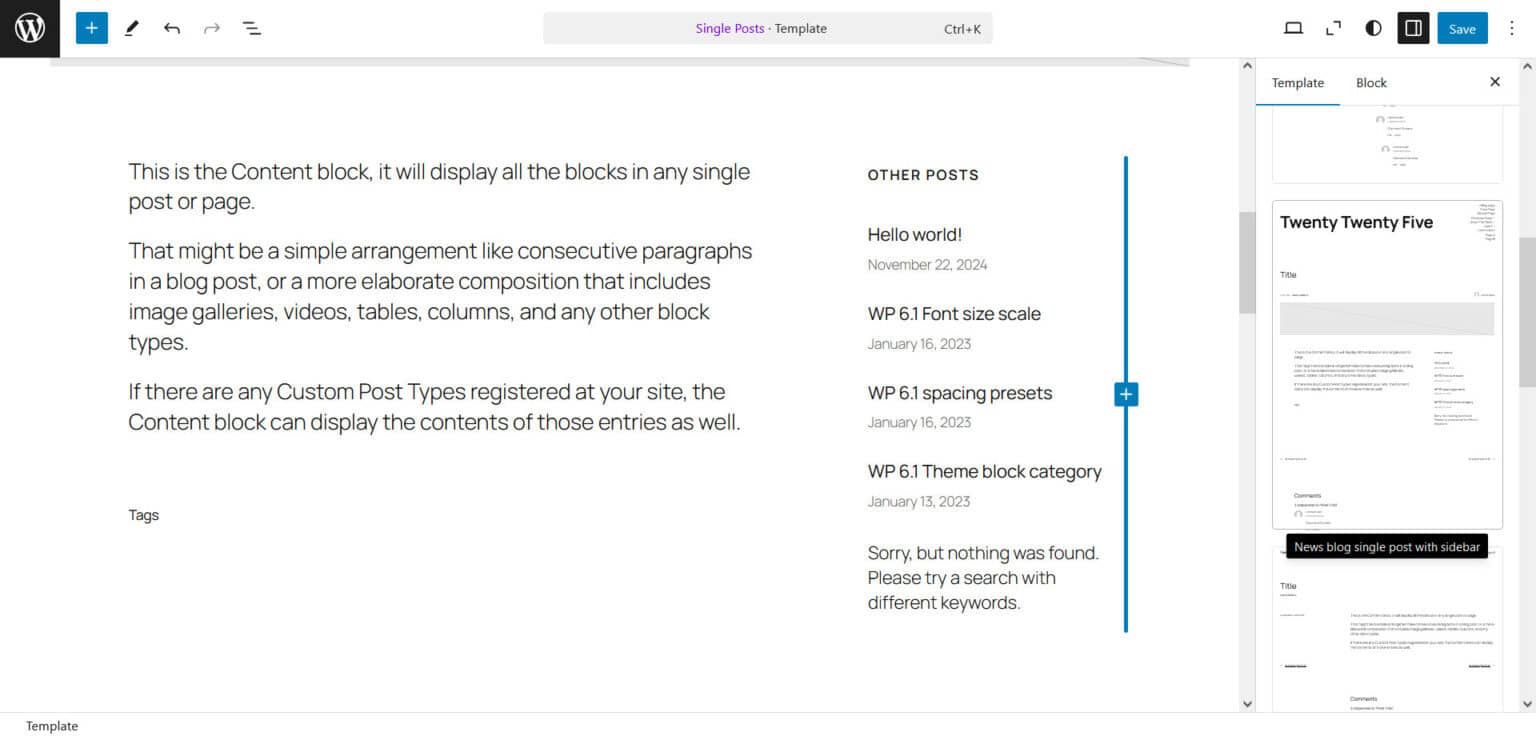Select the editing Tools pencil icon
1536x736 pixels.
(131, 28)
